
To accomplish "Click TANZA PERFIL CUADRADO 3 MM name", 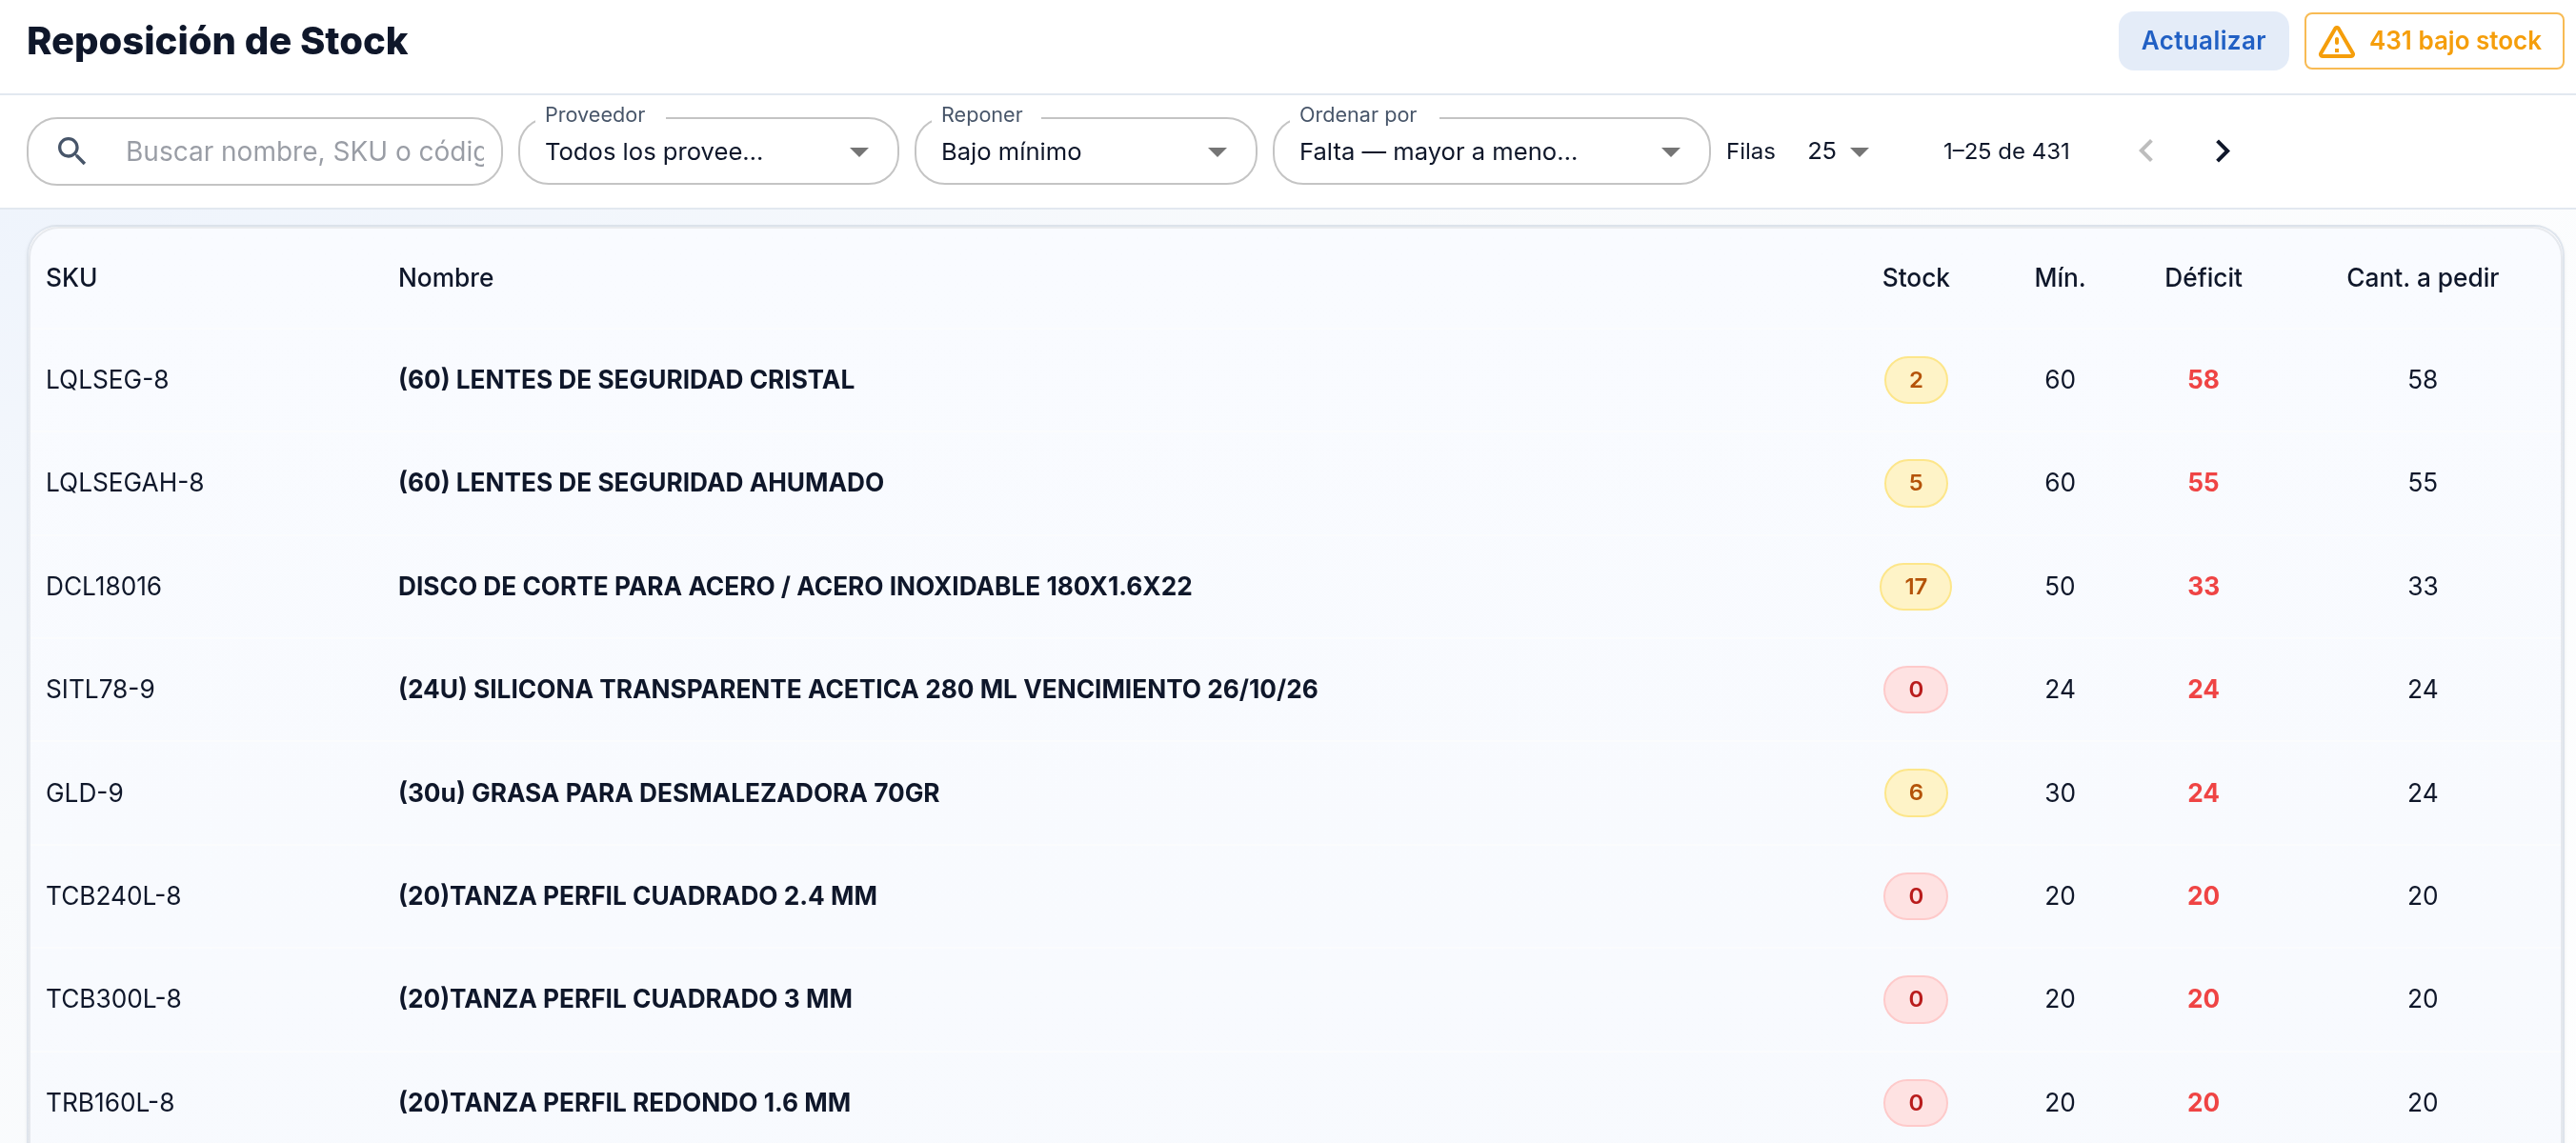I will click(x=625, y=999).
